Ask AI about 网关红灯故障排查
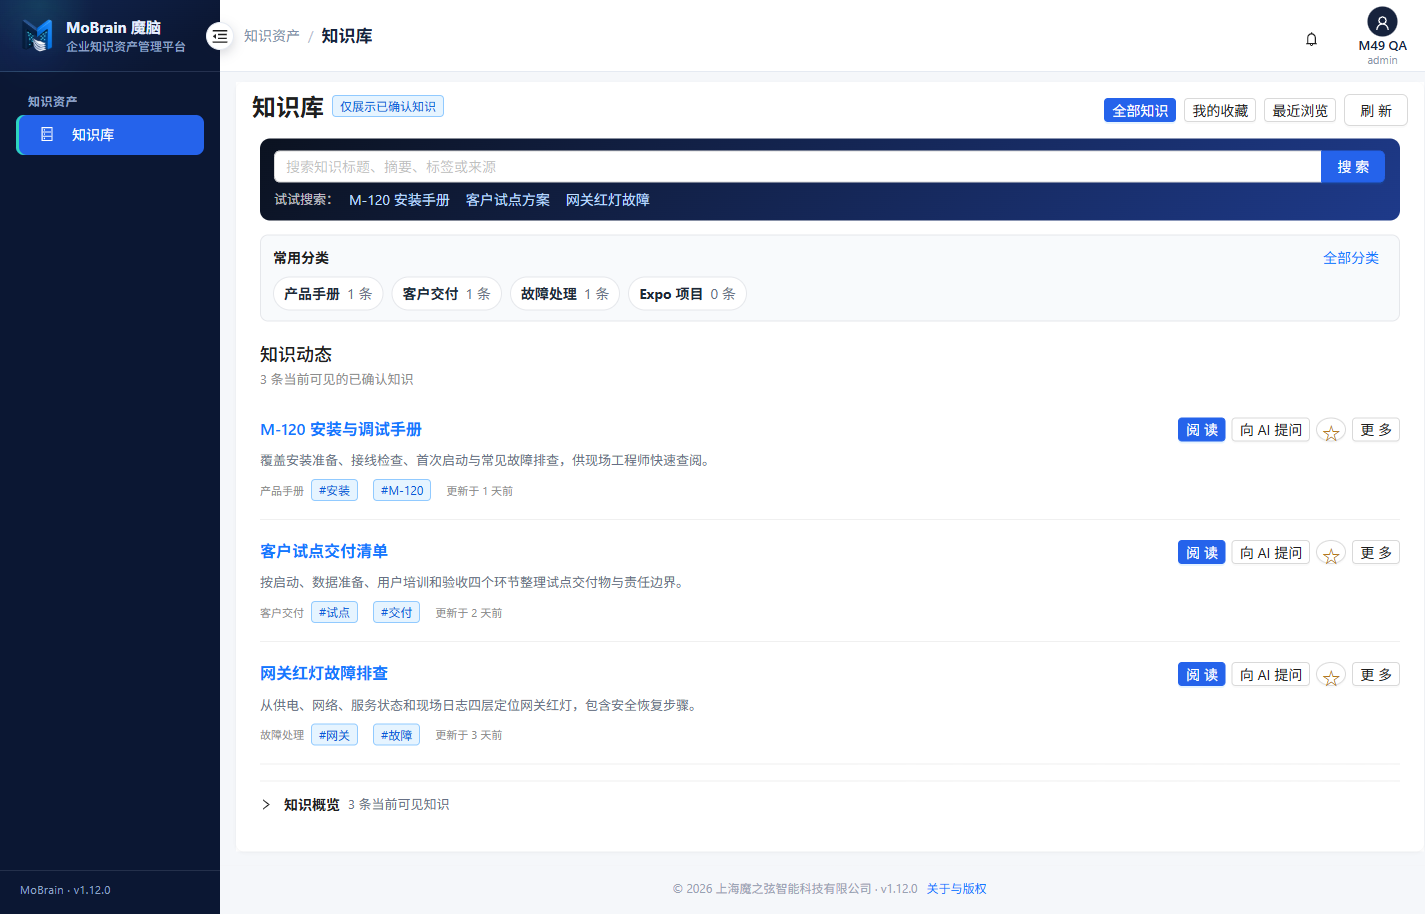The width and height of the screenshot is (1425, 914). coord(1271,675)
